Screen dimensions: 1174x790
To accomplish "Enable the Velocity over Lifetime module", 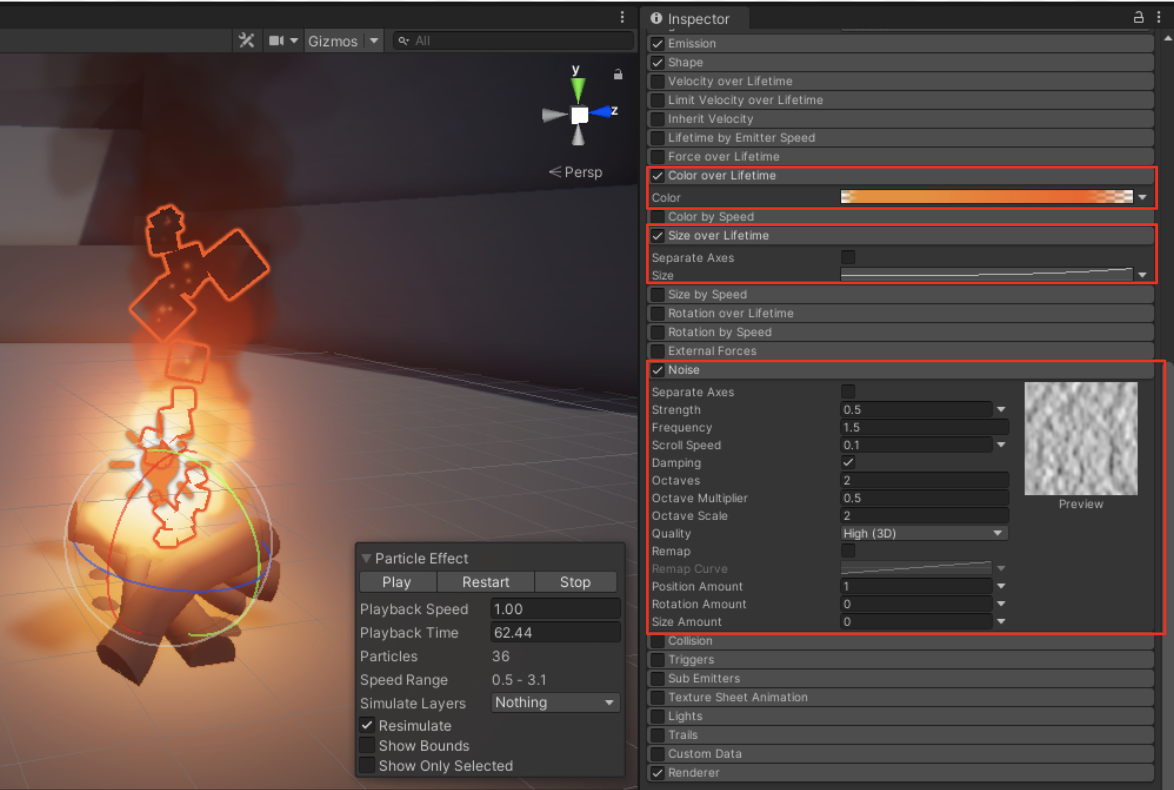I will 657,81.
